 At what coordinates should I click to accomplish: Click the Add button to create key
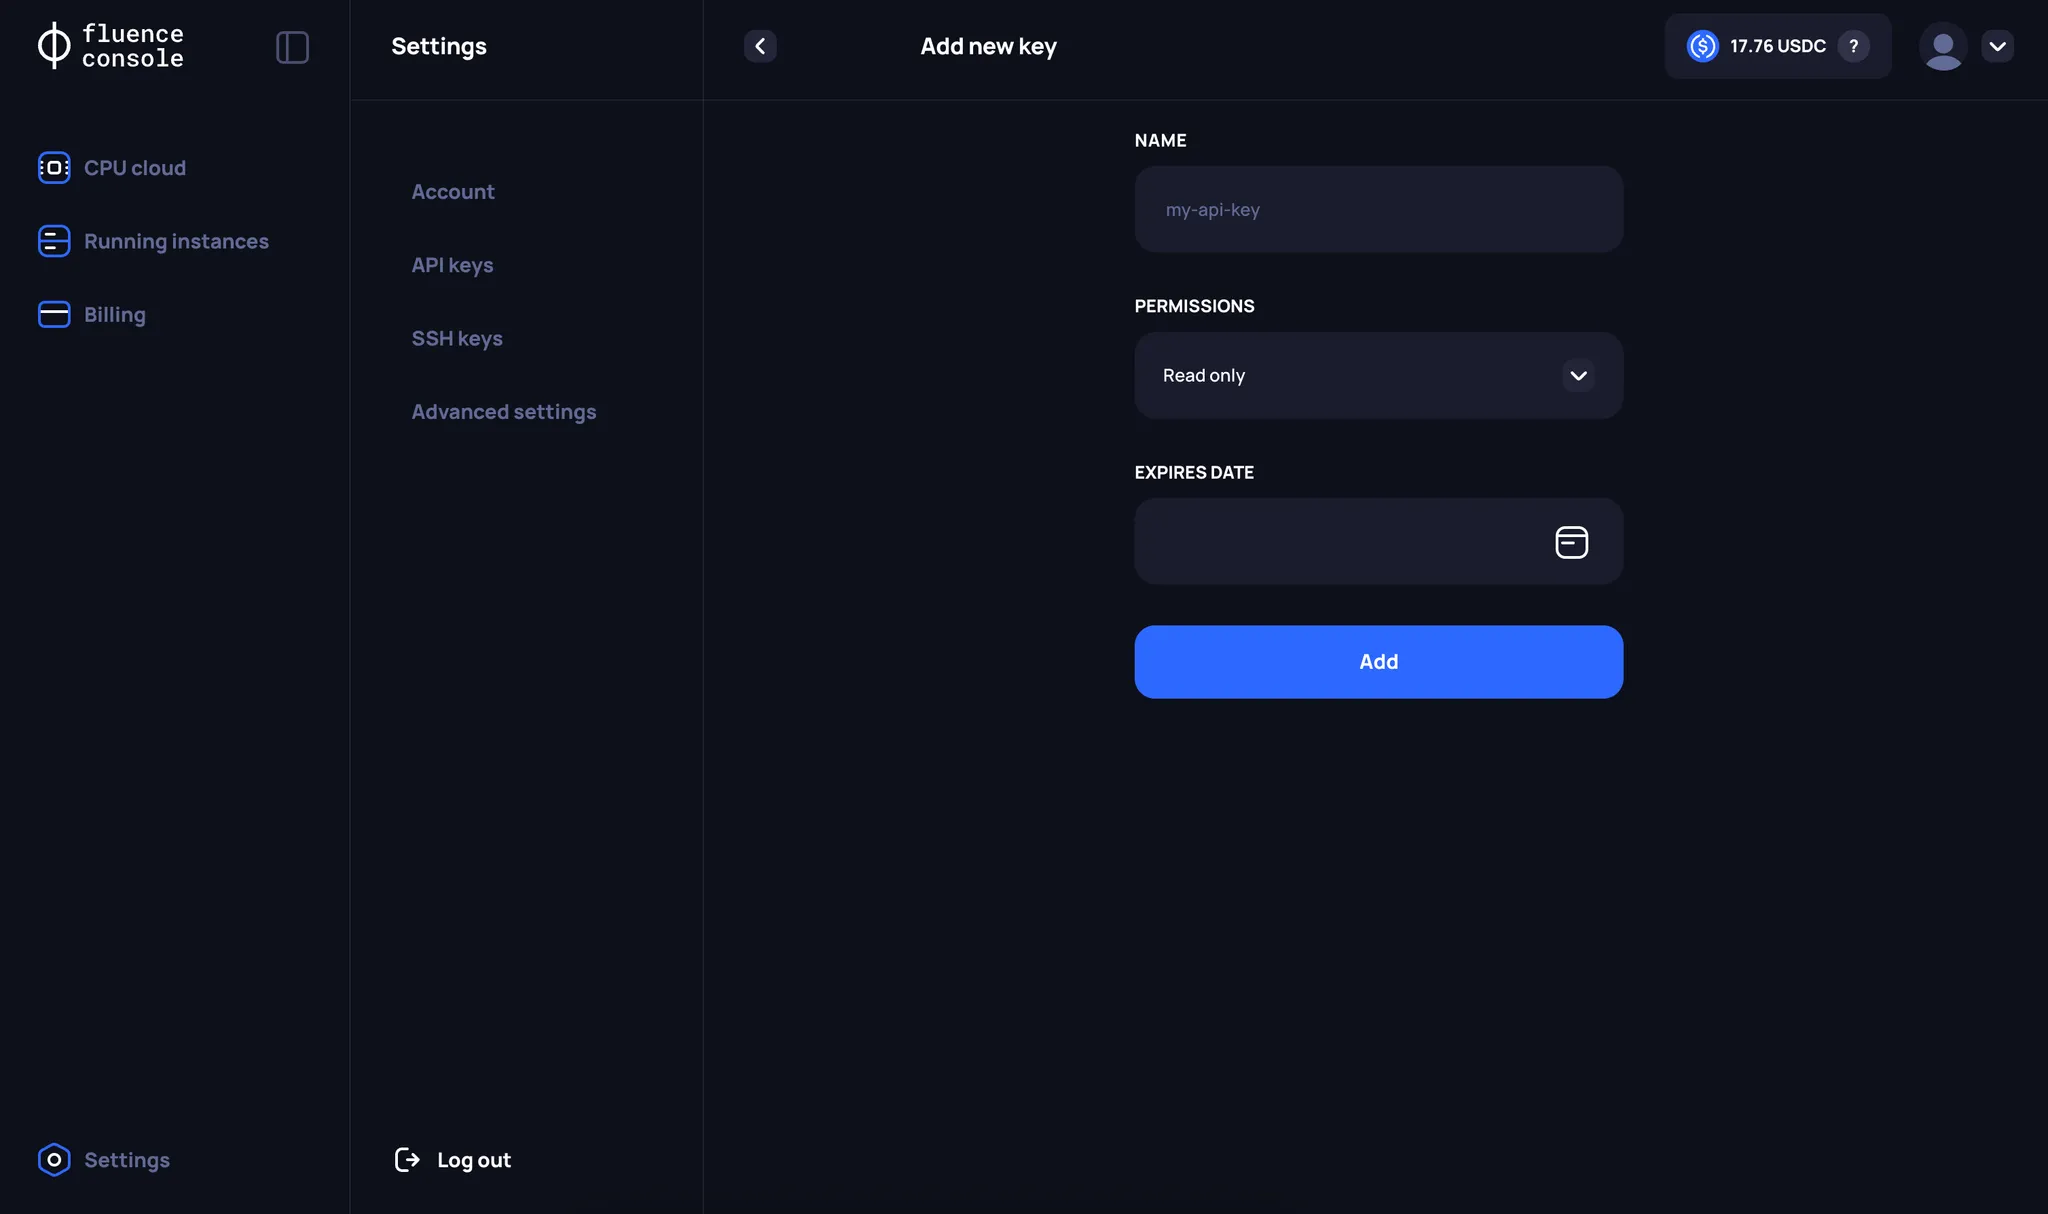[1378, 661]
